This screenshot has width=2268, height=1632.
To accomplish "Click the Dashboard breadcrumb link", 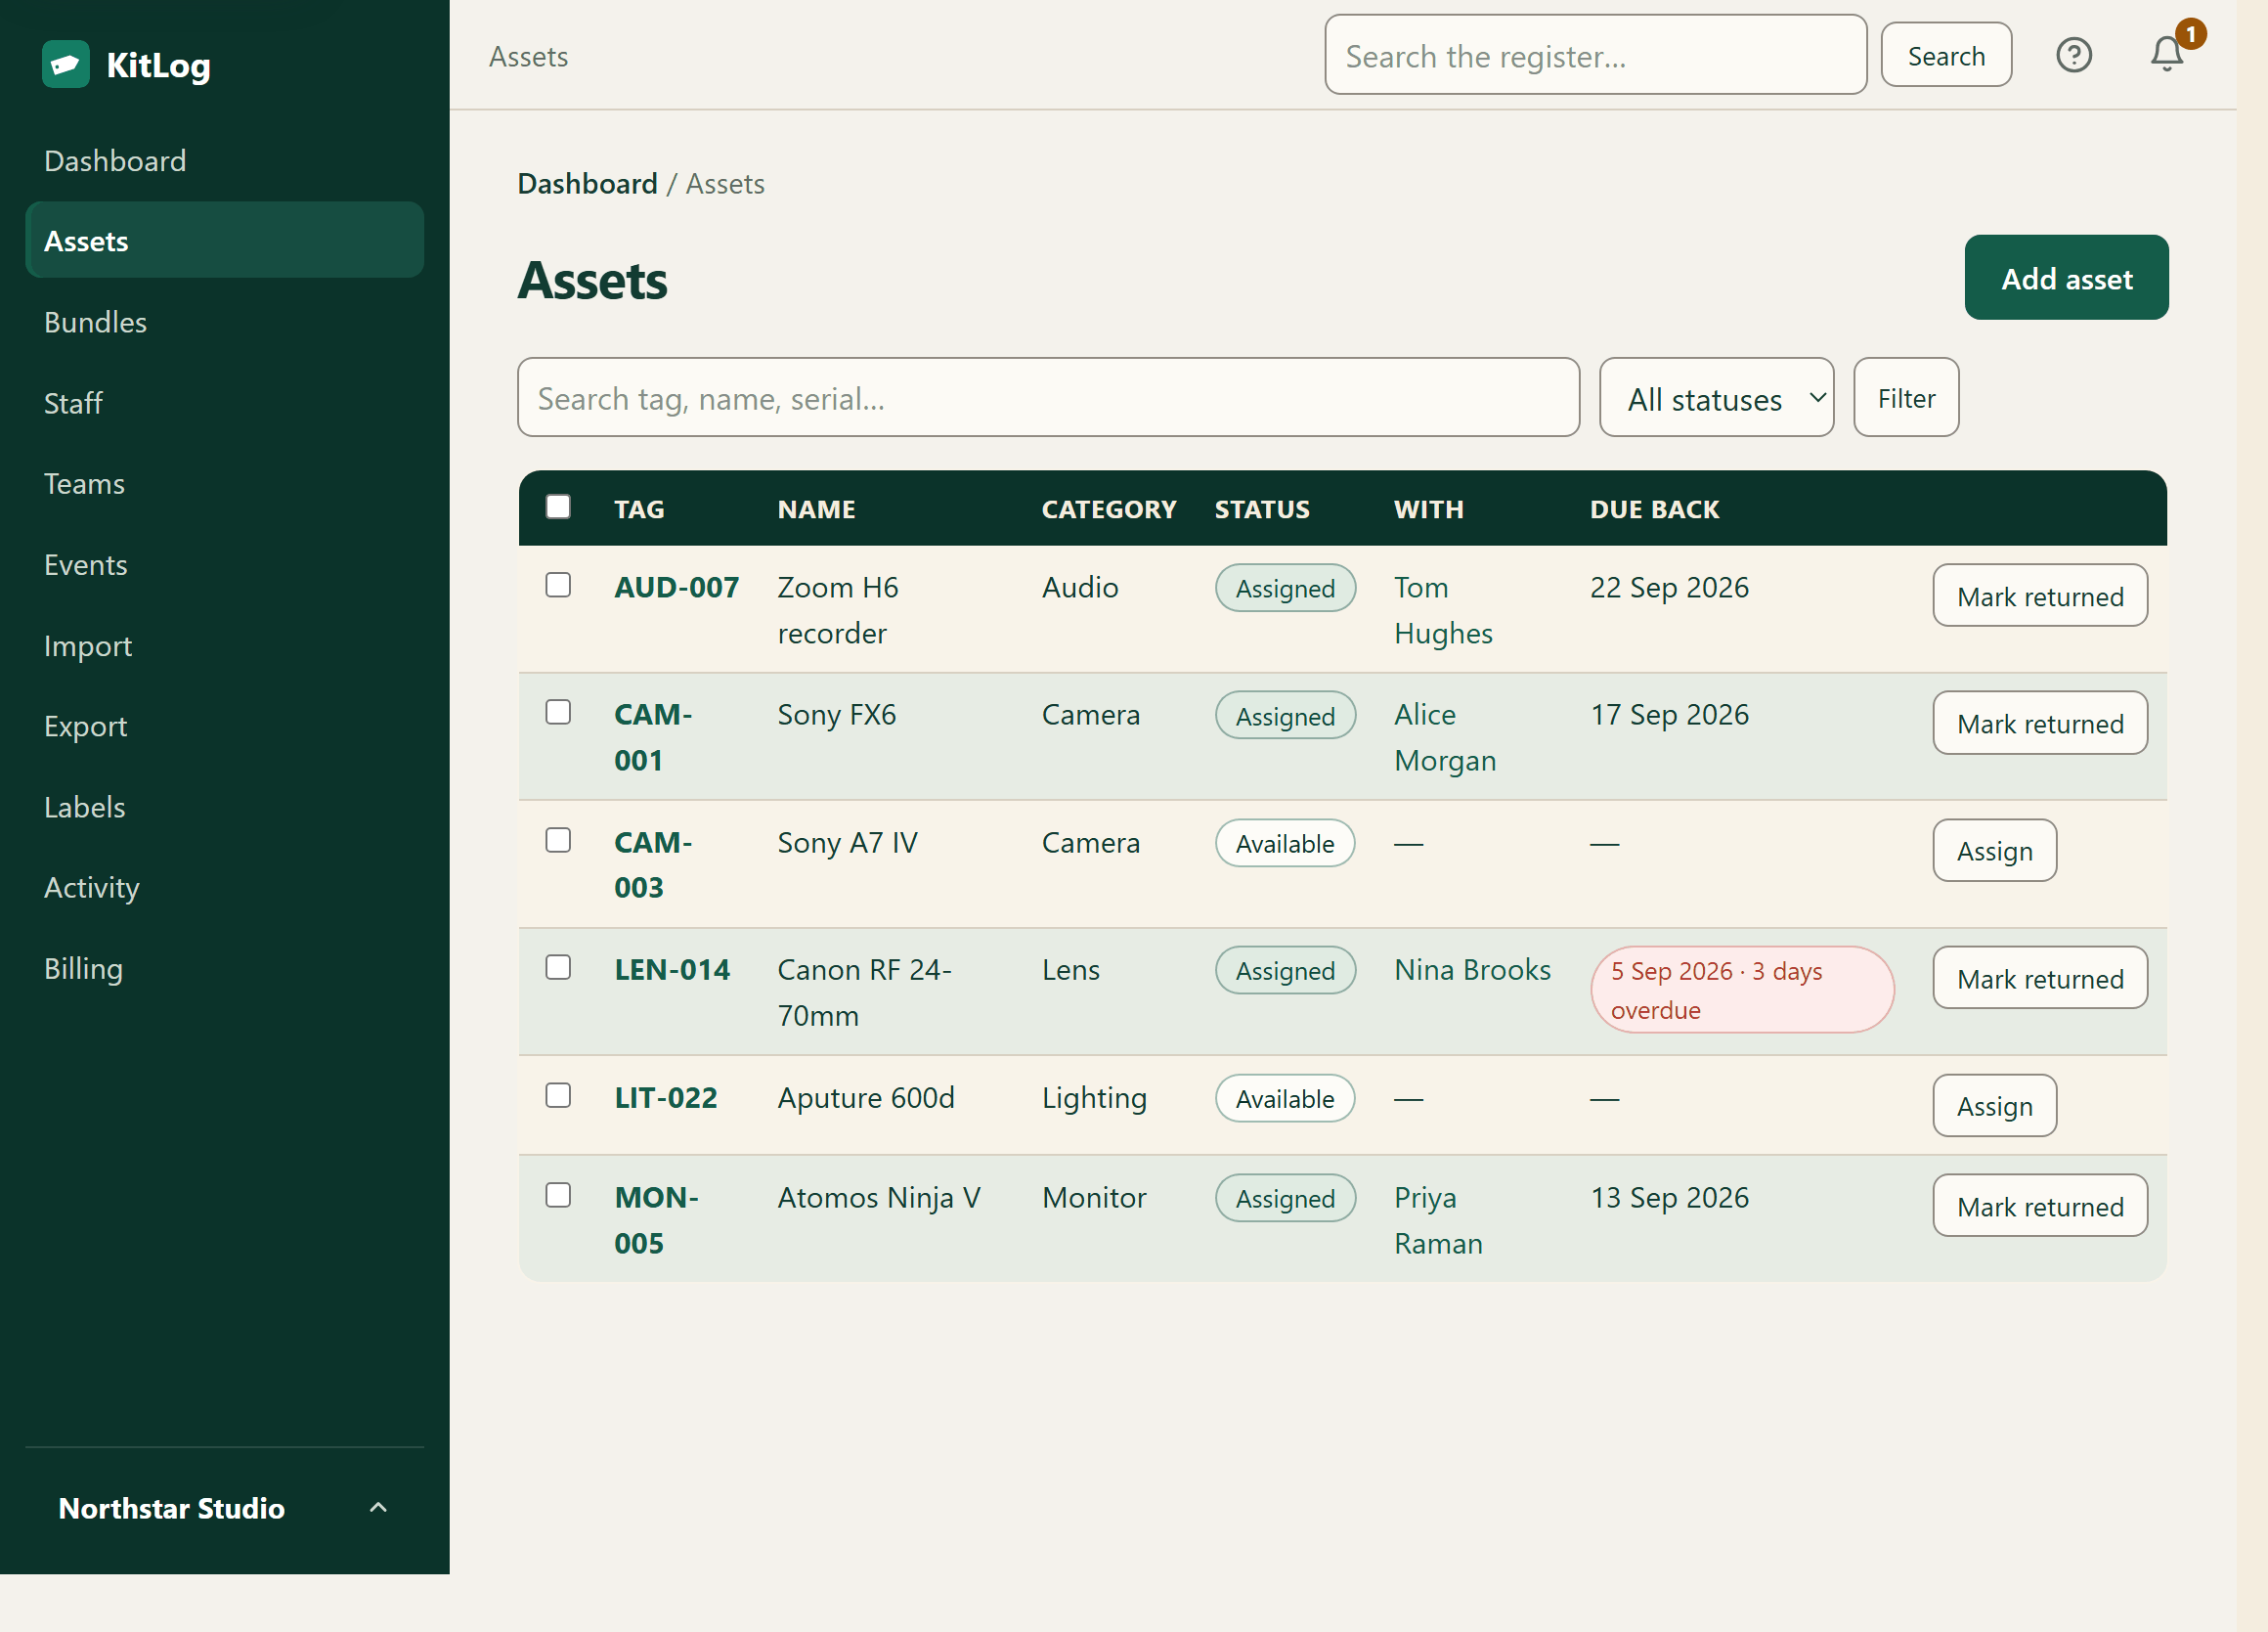I will [x=587, y=184].
